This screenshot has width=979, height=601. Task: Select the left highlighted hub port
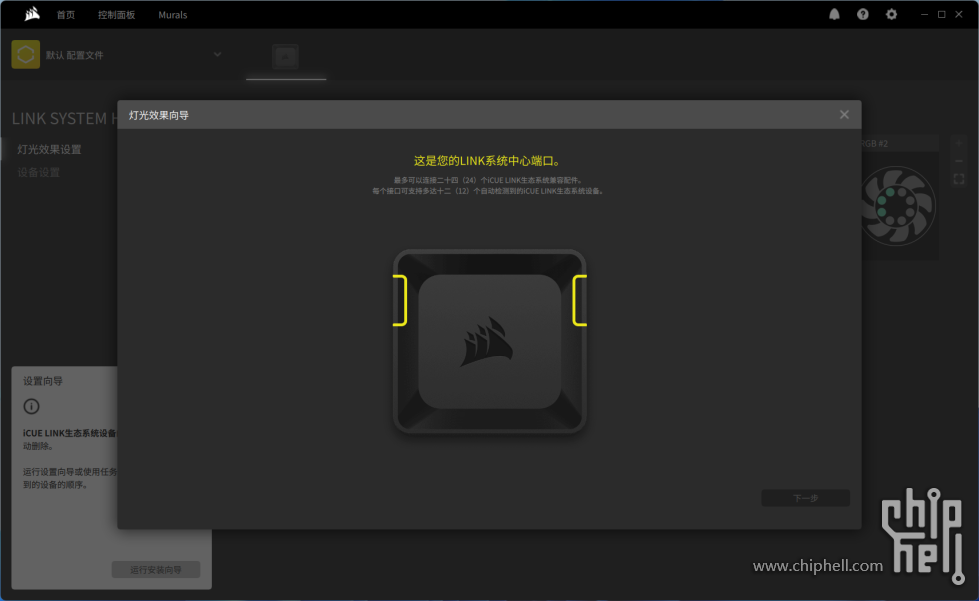tap(400, 300)
